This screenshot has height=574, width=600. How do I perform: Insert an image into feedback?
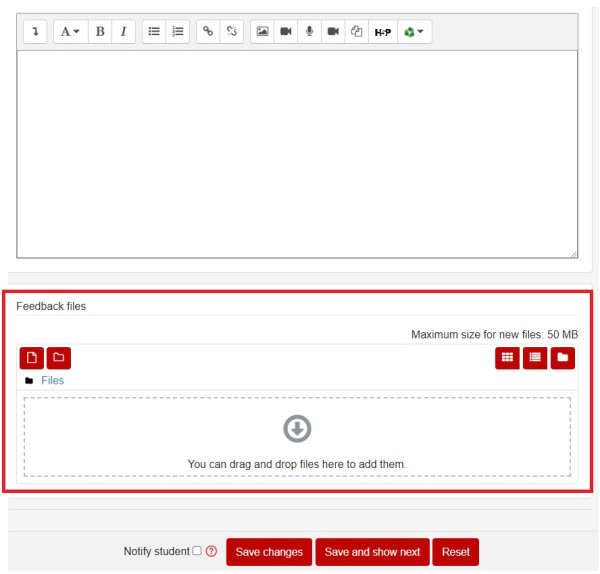click(x=262, y=32)
